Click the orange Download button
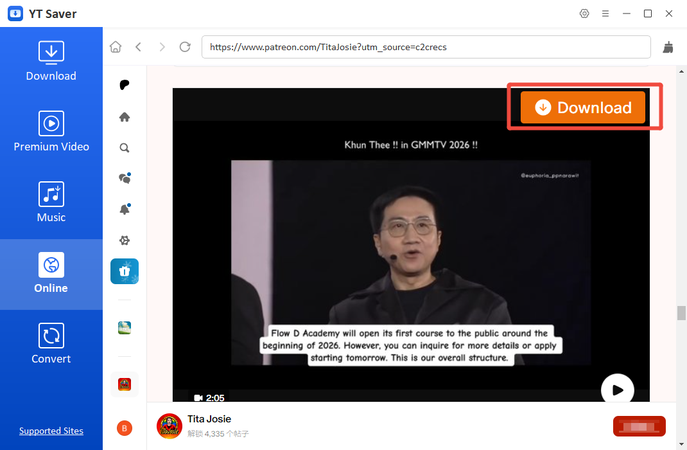The width and height of the screenshot is (687, 450). (x=583, y=107)
